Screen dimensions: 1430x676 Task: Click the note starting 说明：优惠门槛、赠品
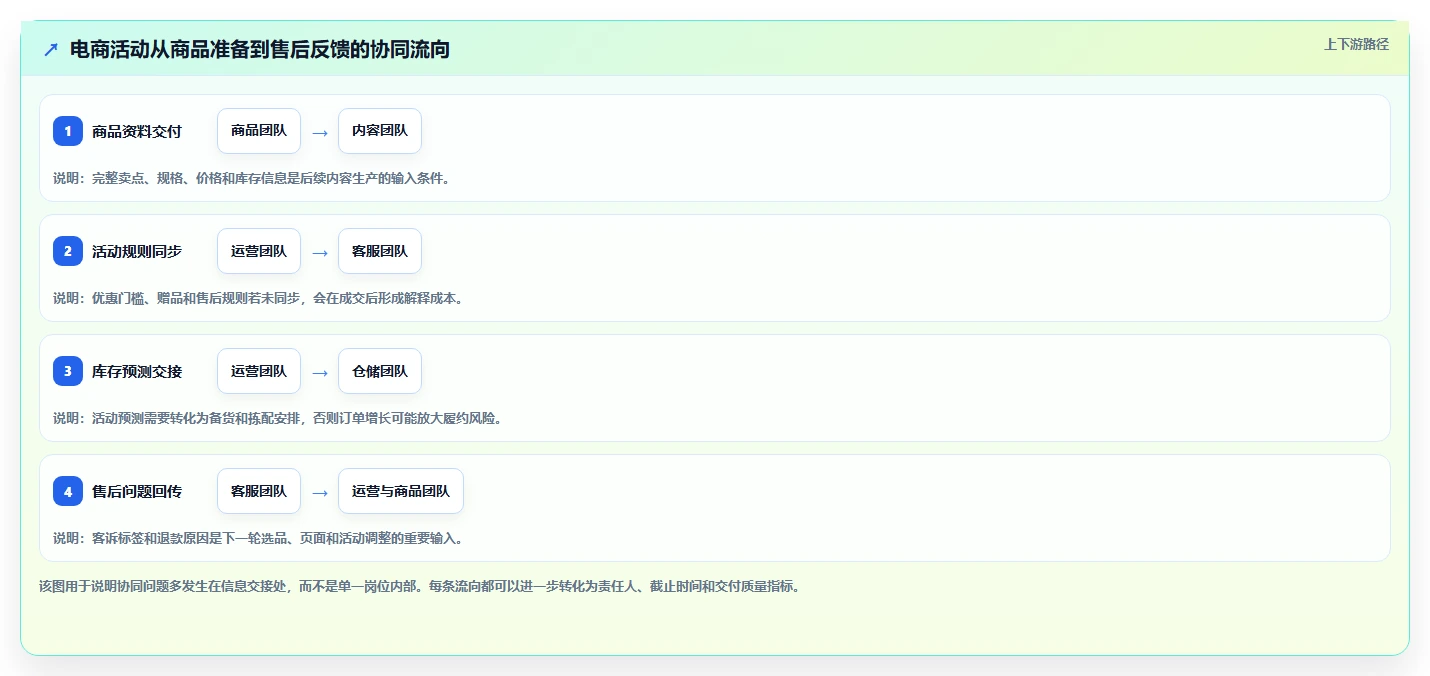tap(257, 298)
